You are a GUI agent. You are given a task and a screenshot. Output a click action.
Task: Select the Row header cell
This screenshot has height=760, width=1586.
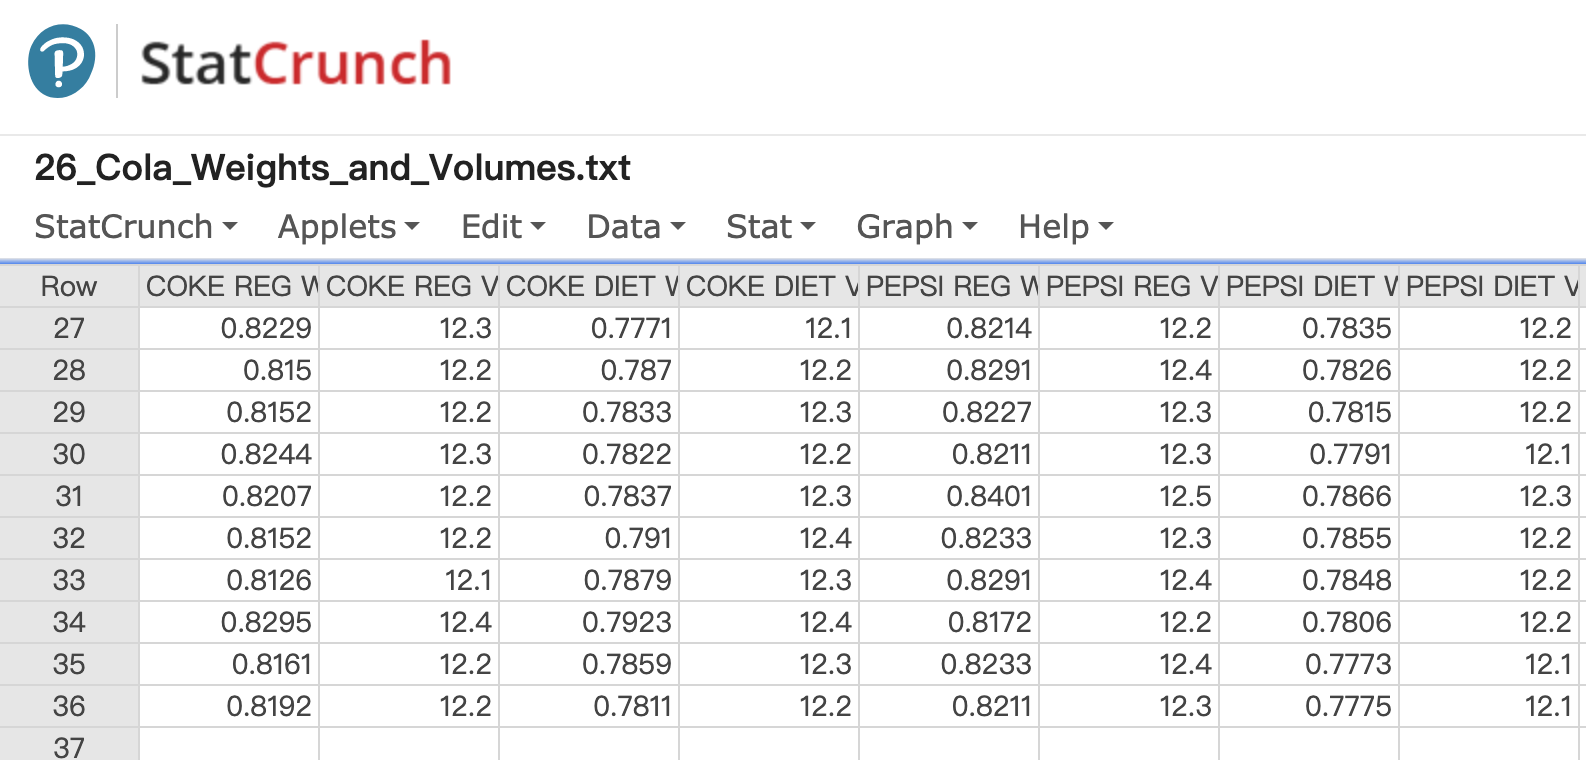(69, 286)
